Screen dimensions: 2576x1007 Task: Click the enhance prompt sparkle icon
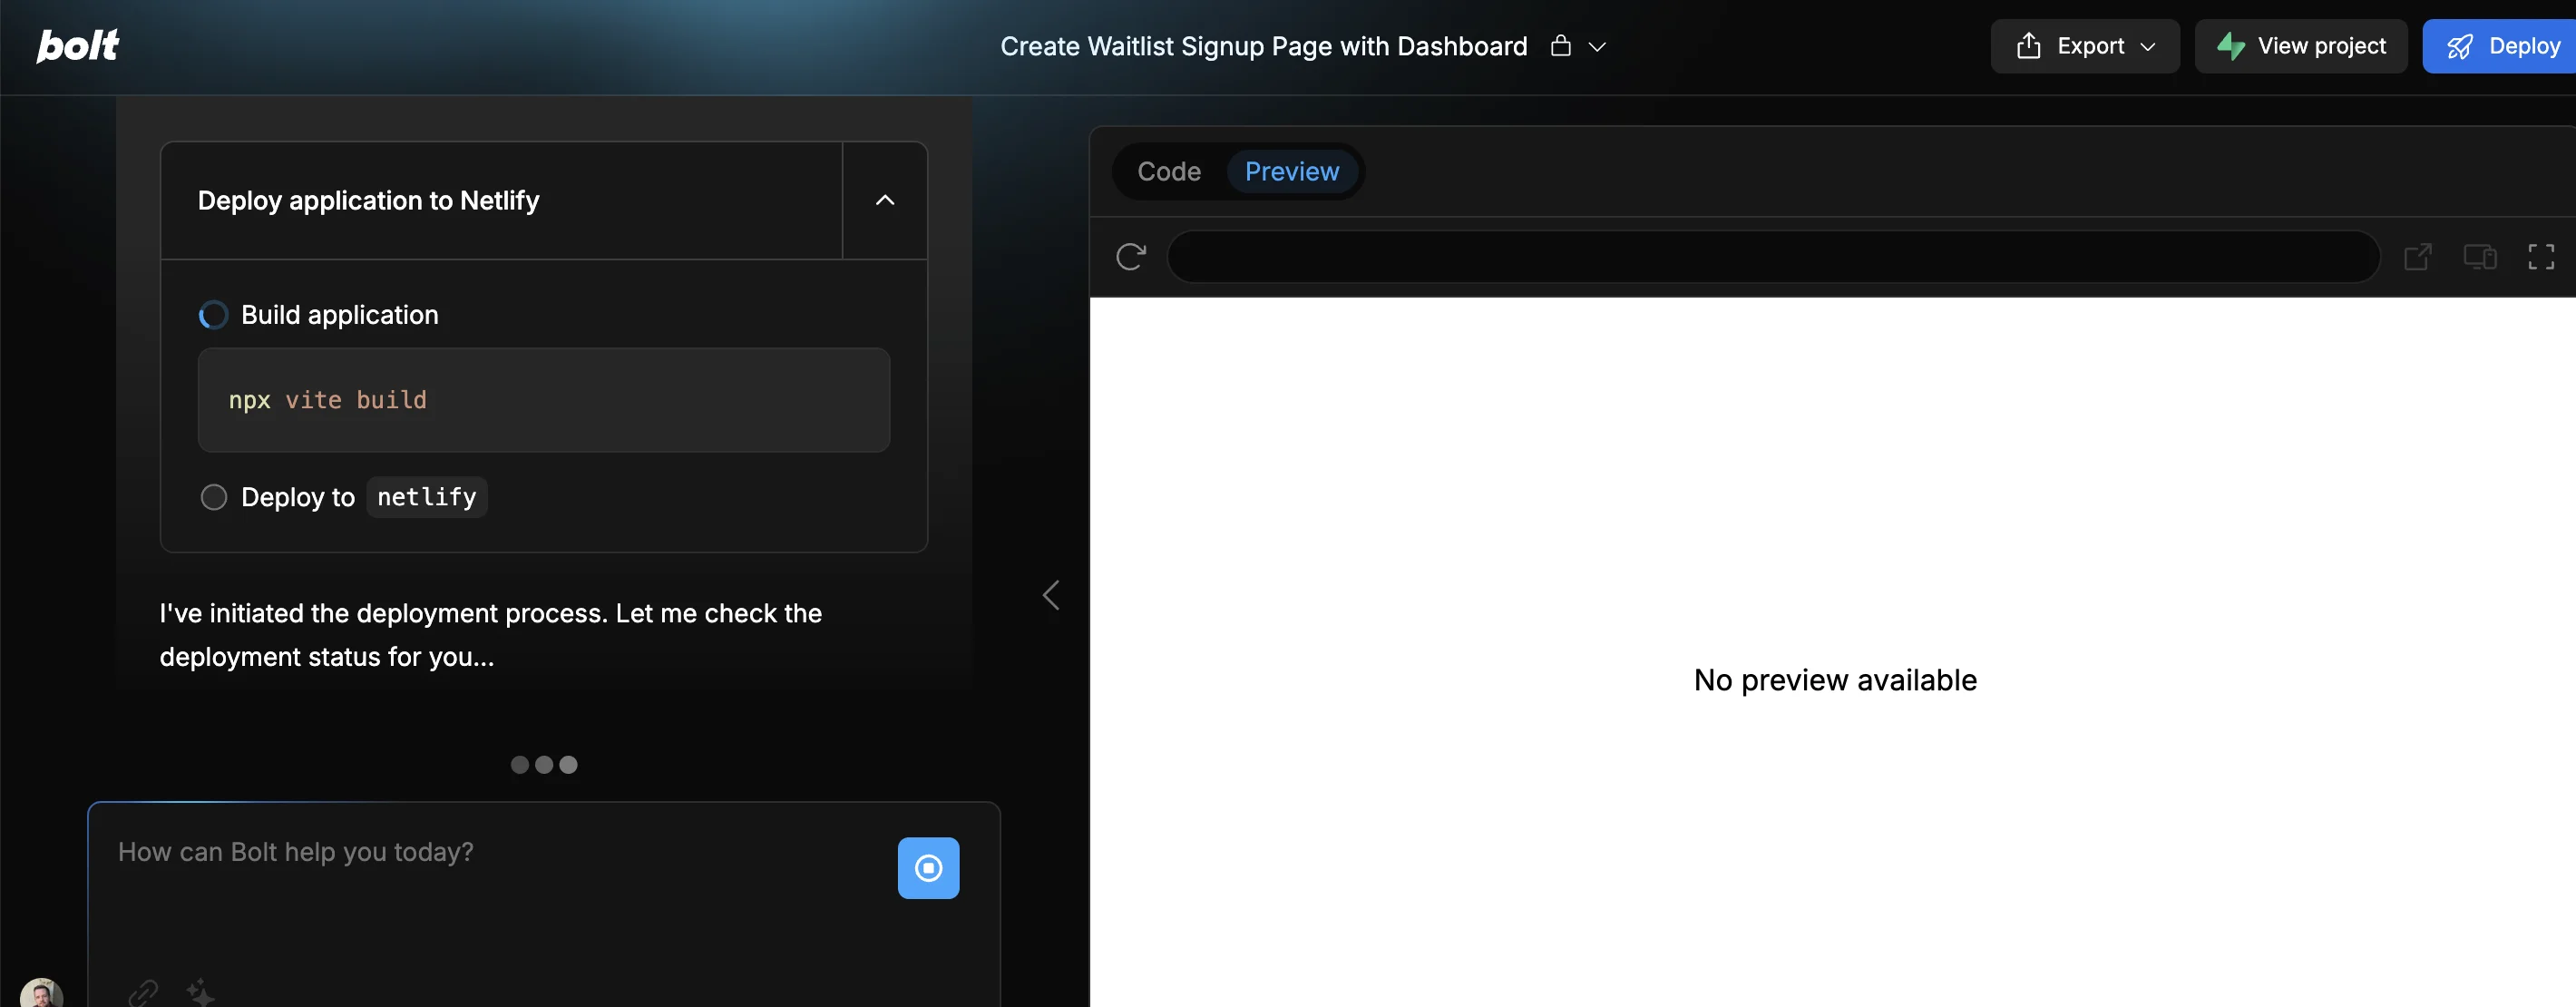point(200,992)
